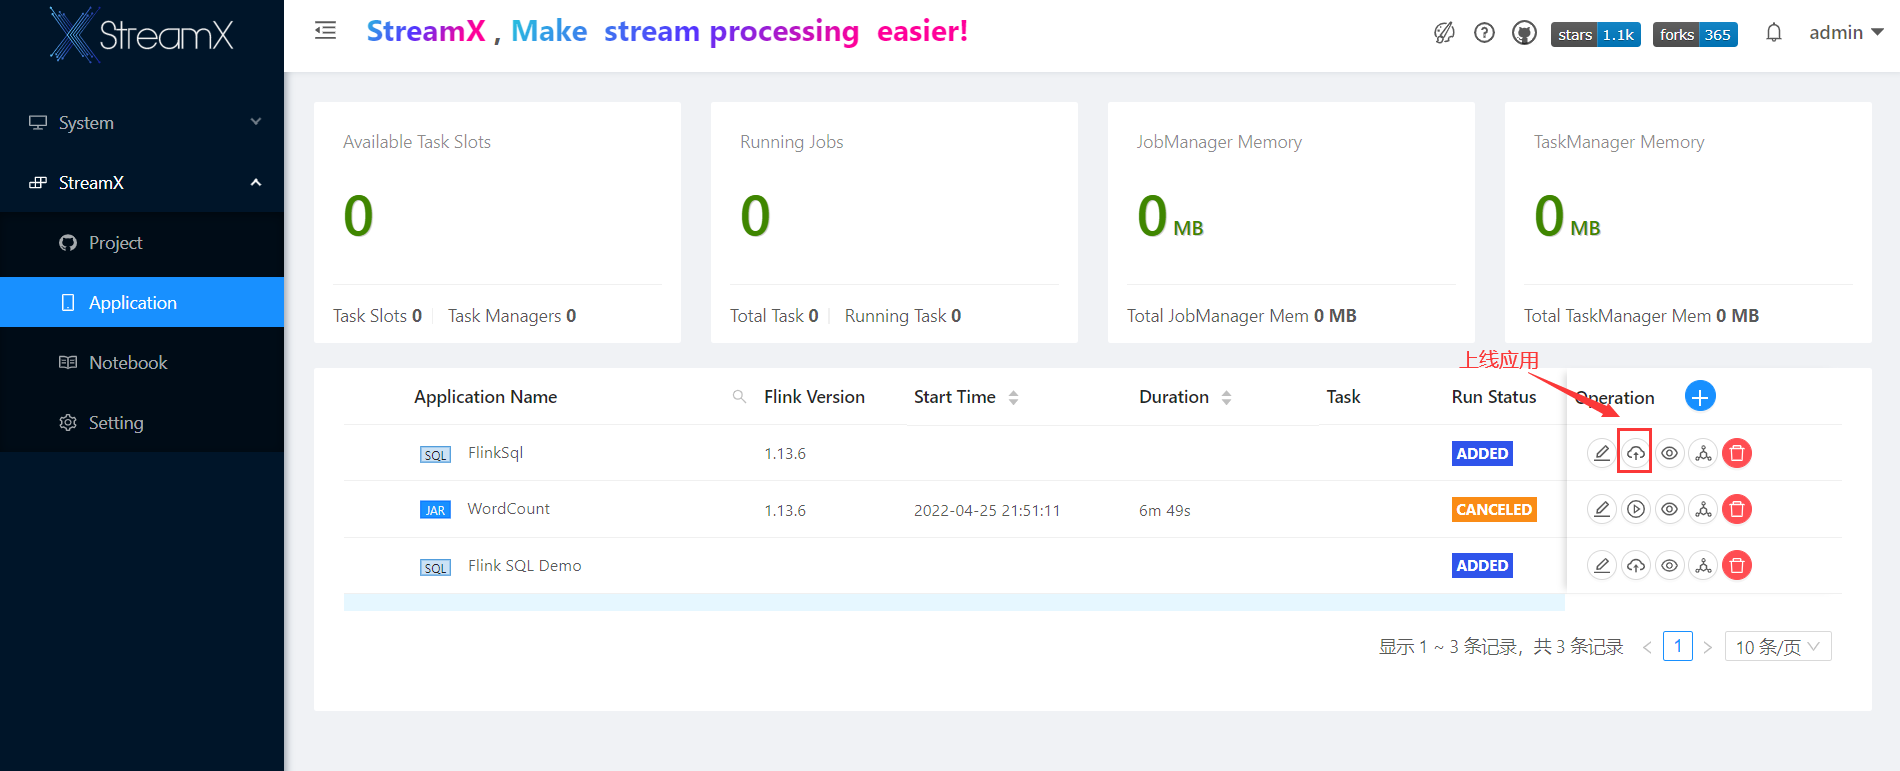The height and width of the screenshot is (771, 1900).
Task: Click ADDED status of Flink SQL Demo row
Action: (x=1482, y=565)
